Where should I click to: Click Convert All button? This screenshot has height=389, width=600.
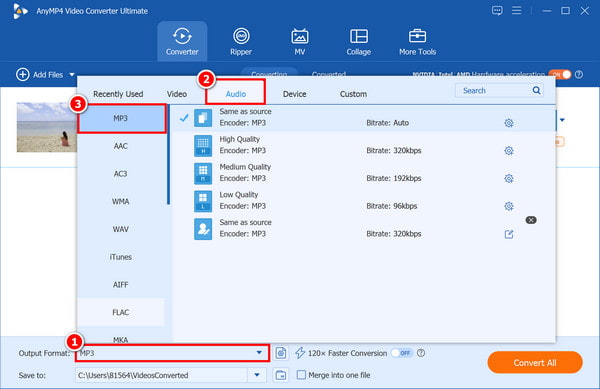[x=535, y=362]
